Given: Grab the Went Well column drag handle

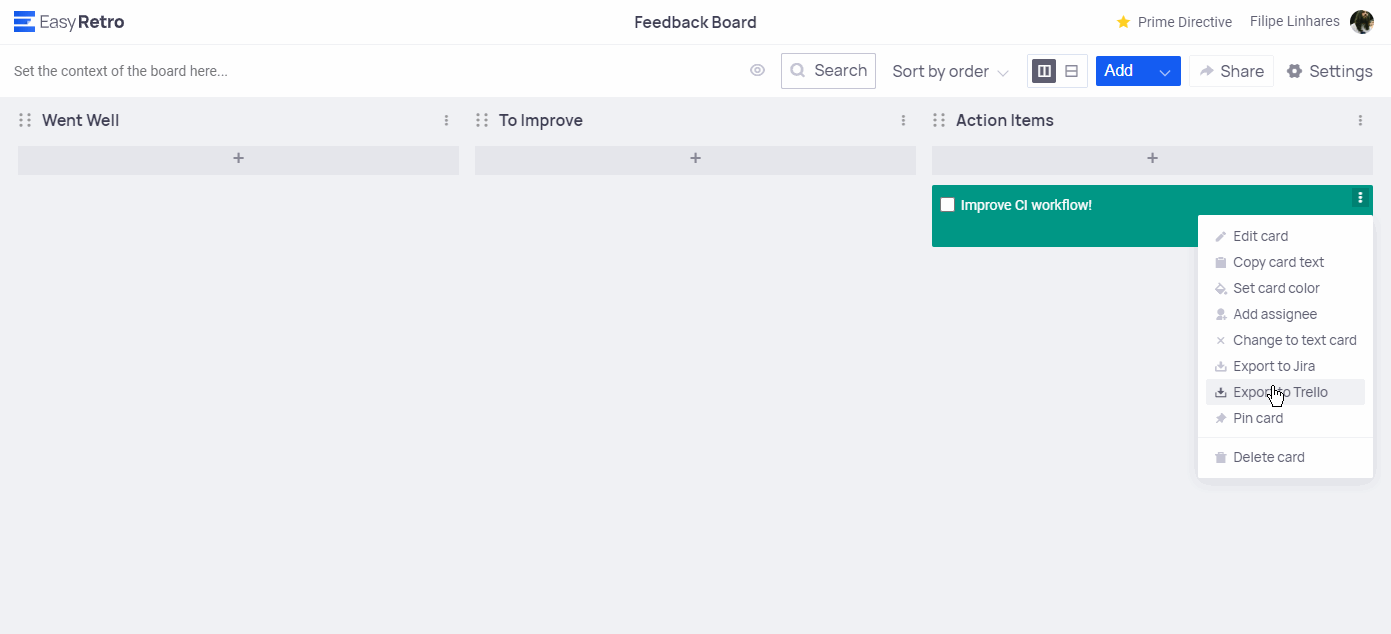Looking at the screenshot, I should click(x=25, y=121).
